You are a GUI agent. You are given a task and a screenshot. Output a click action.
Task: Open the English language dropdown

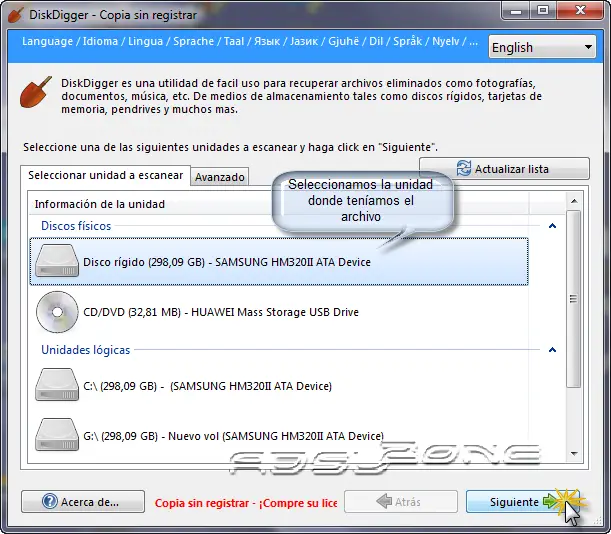click(542, 47)
